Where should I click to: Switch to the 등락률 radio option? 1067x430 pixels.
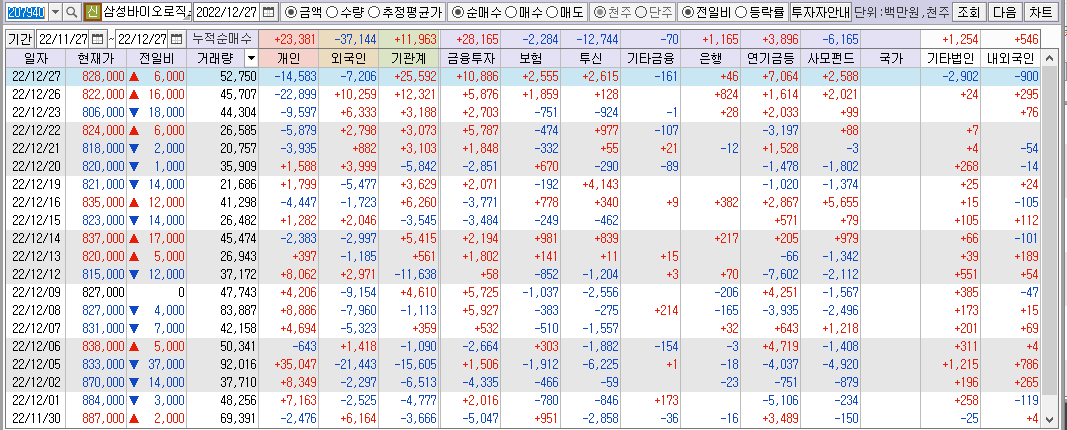tap(742, 12)
